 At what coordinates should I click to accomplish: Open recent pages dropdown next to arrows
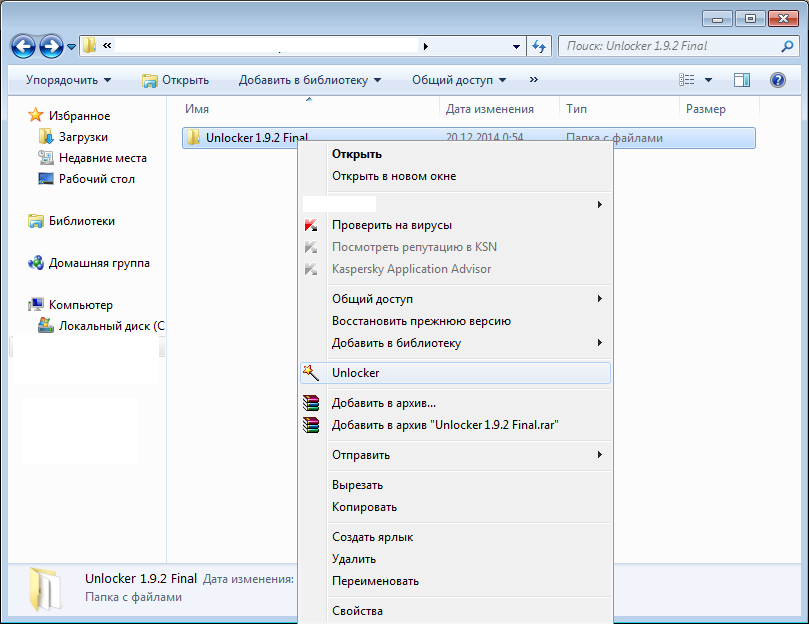[x=72, y=47]
